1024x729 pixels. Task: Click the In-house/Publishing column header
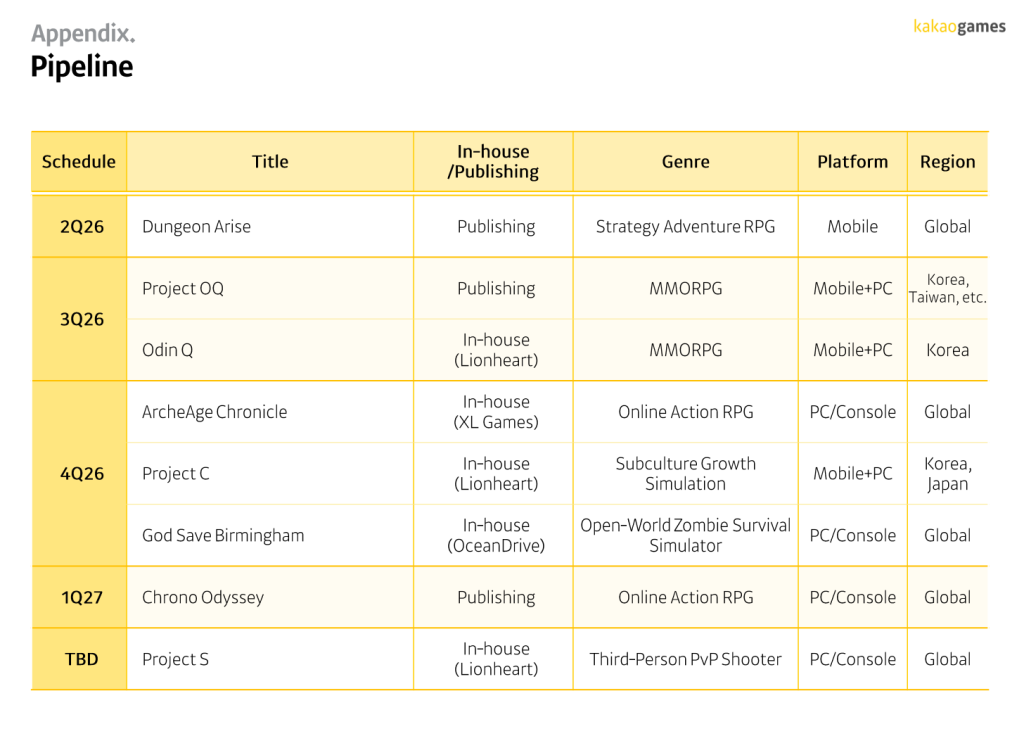(x=493, y=162)
